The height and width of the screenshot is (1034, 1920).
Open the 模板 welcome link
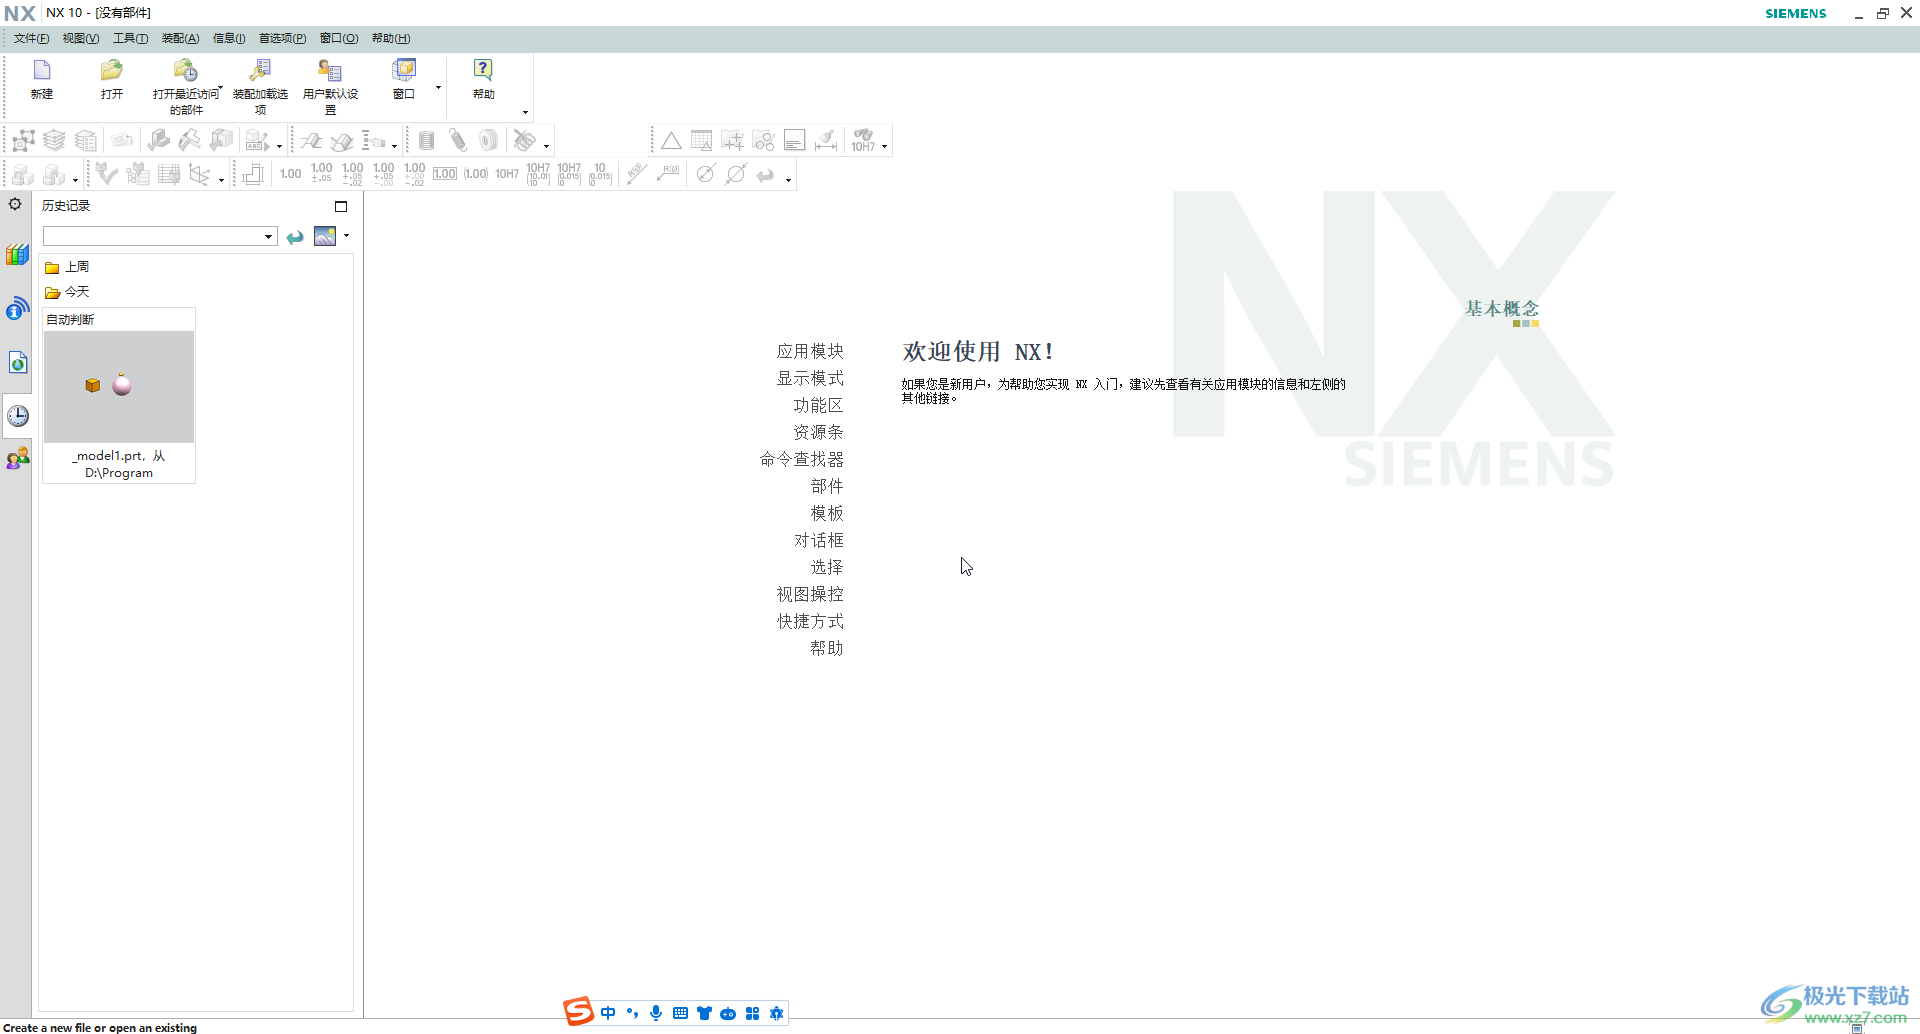pyautogui.click(x=827, y=513)
